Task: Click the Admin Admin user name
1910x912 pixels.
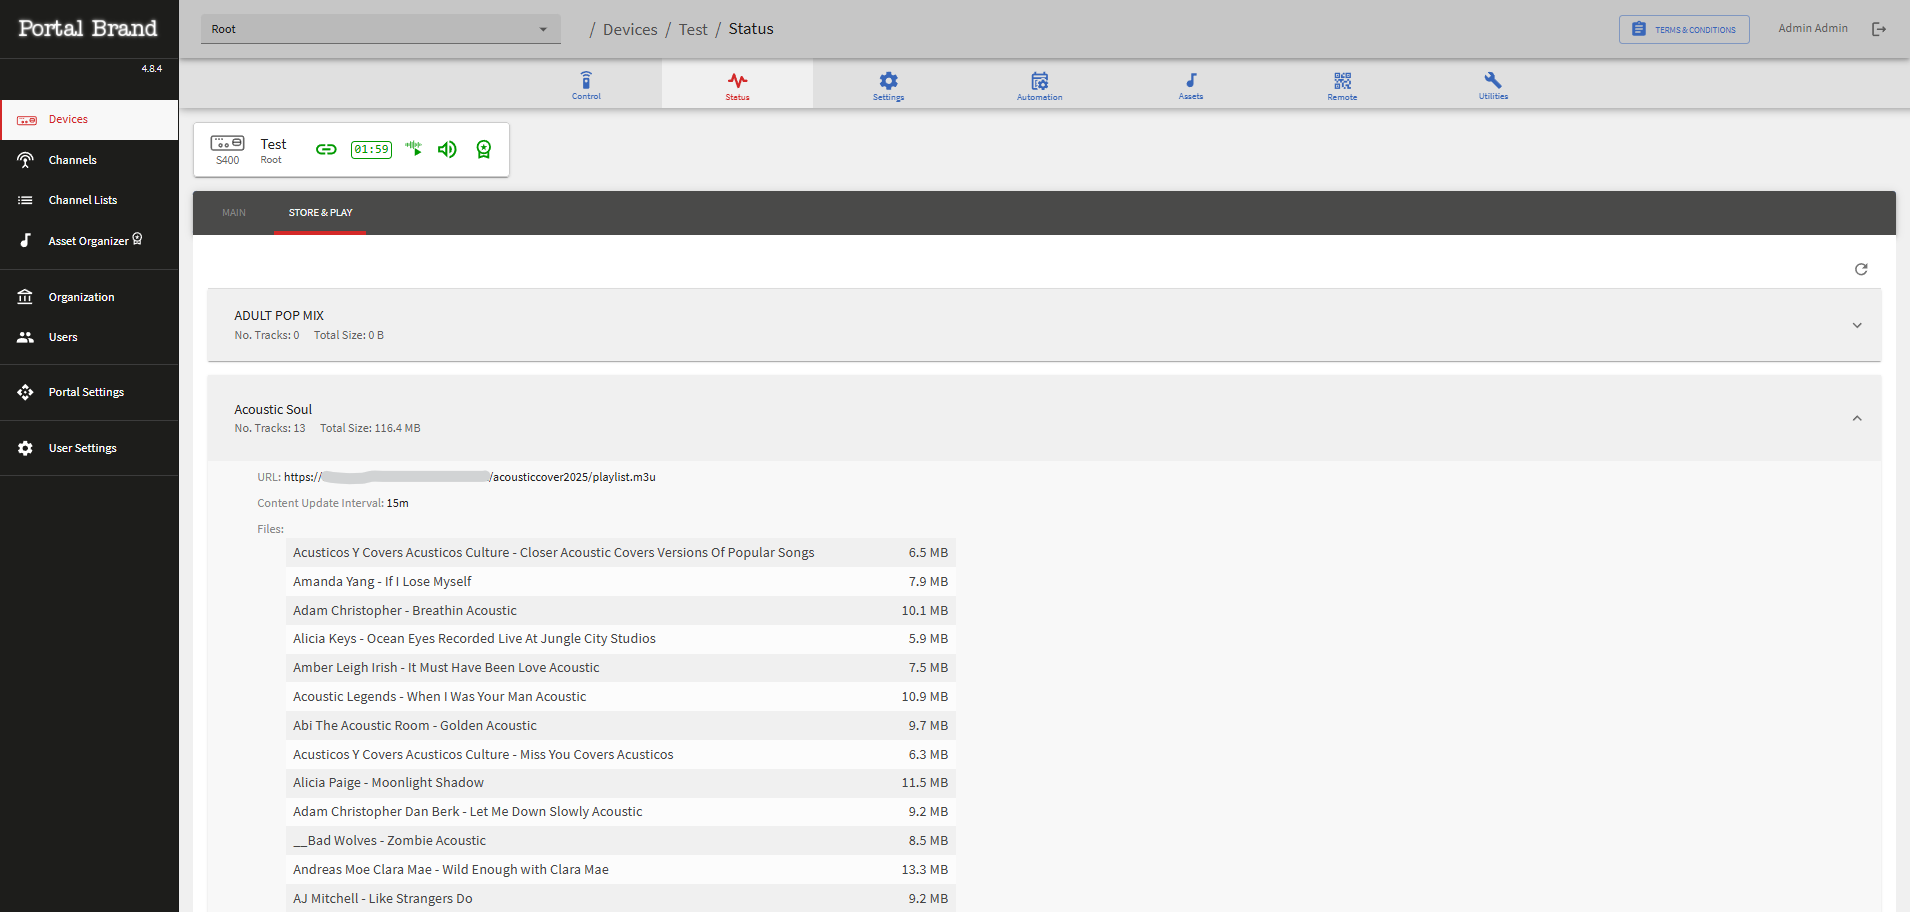Action: [x=1813, y=28]
